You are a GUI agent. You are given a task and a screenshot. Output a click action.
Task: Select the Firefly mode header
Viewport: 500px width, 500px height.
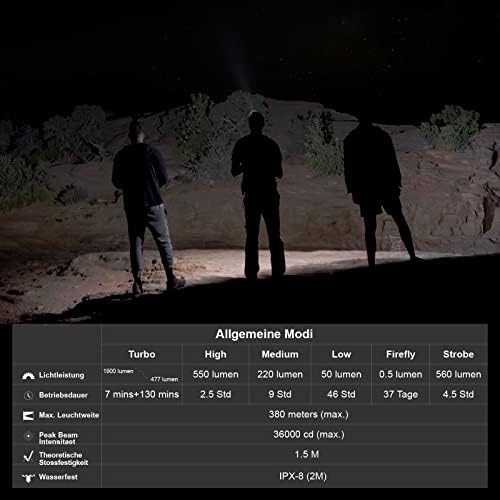pos(401,354)
